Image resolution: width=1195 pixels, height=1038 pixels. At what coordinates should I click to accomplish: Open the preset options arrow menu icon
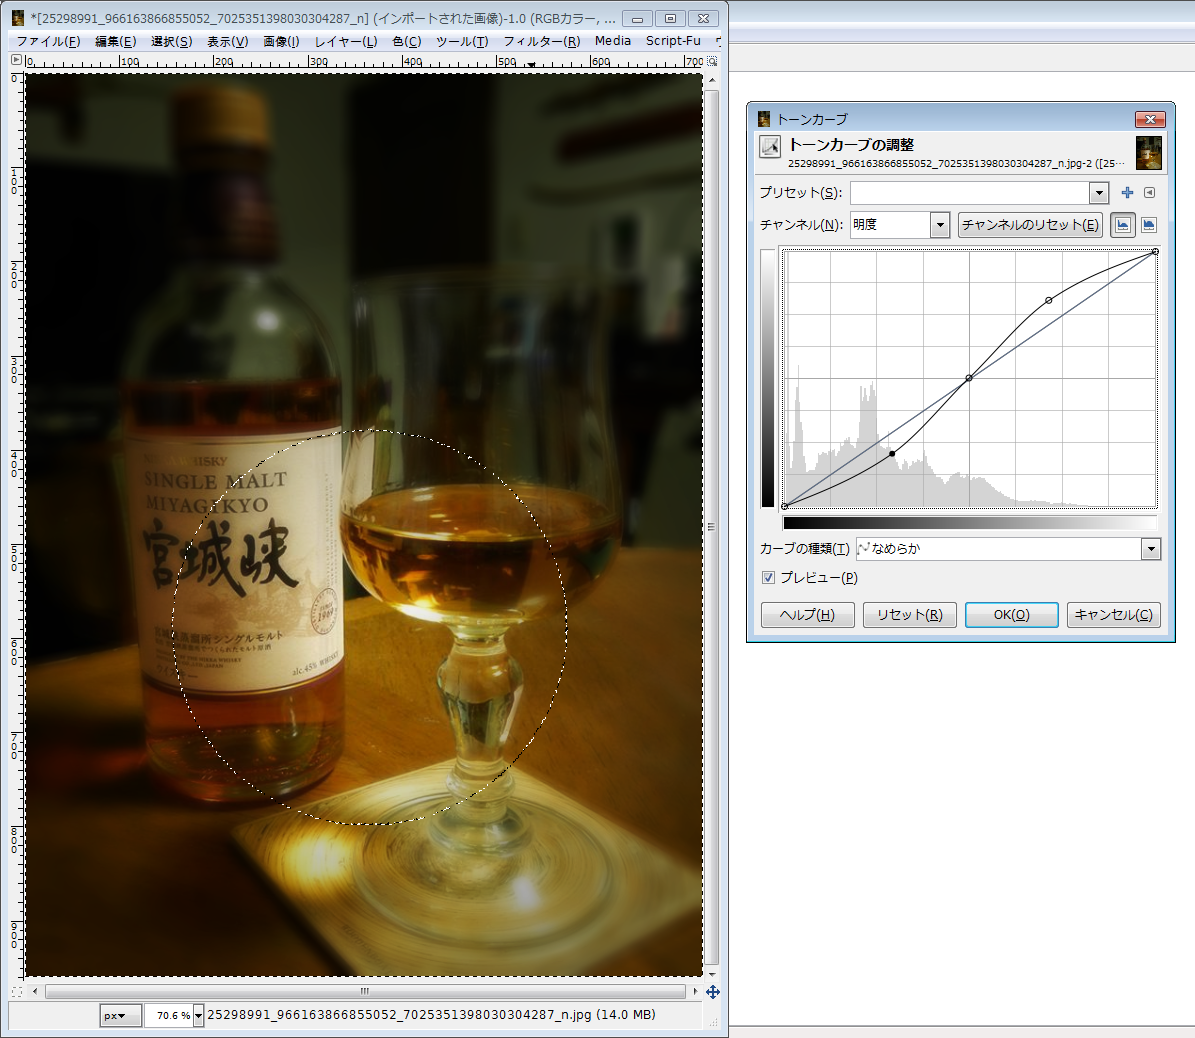coord(1149,193)
